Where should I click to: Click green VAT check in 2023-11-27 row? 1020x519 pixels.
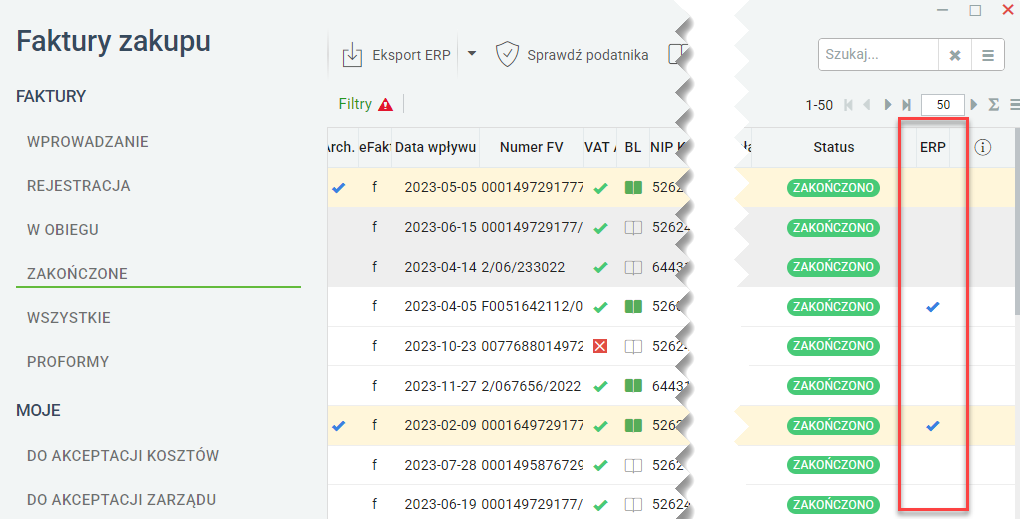pyautogui.click(x=600, y=386)
